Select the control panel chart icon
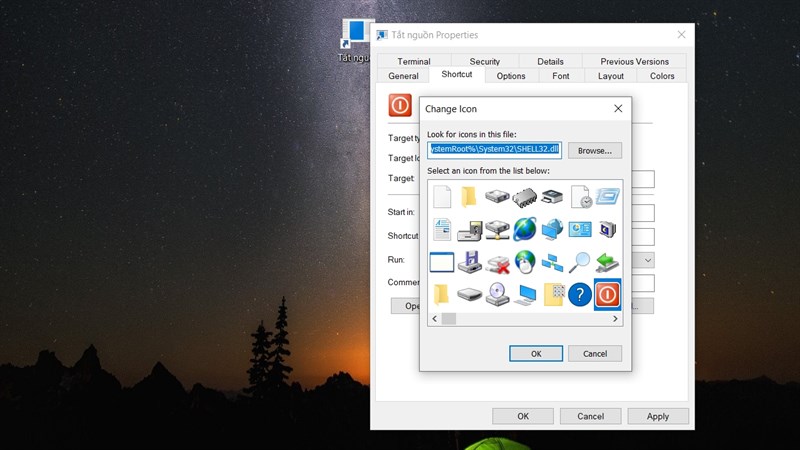The width and height of the screenshot is (800, 450). pyautogui.click(x=580, y=229)
